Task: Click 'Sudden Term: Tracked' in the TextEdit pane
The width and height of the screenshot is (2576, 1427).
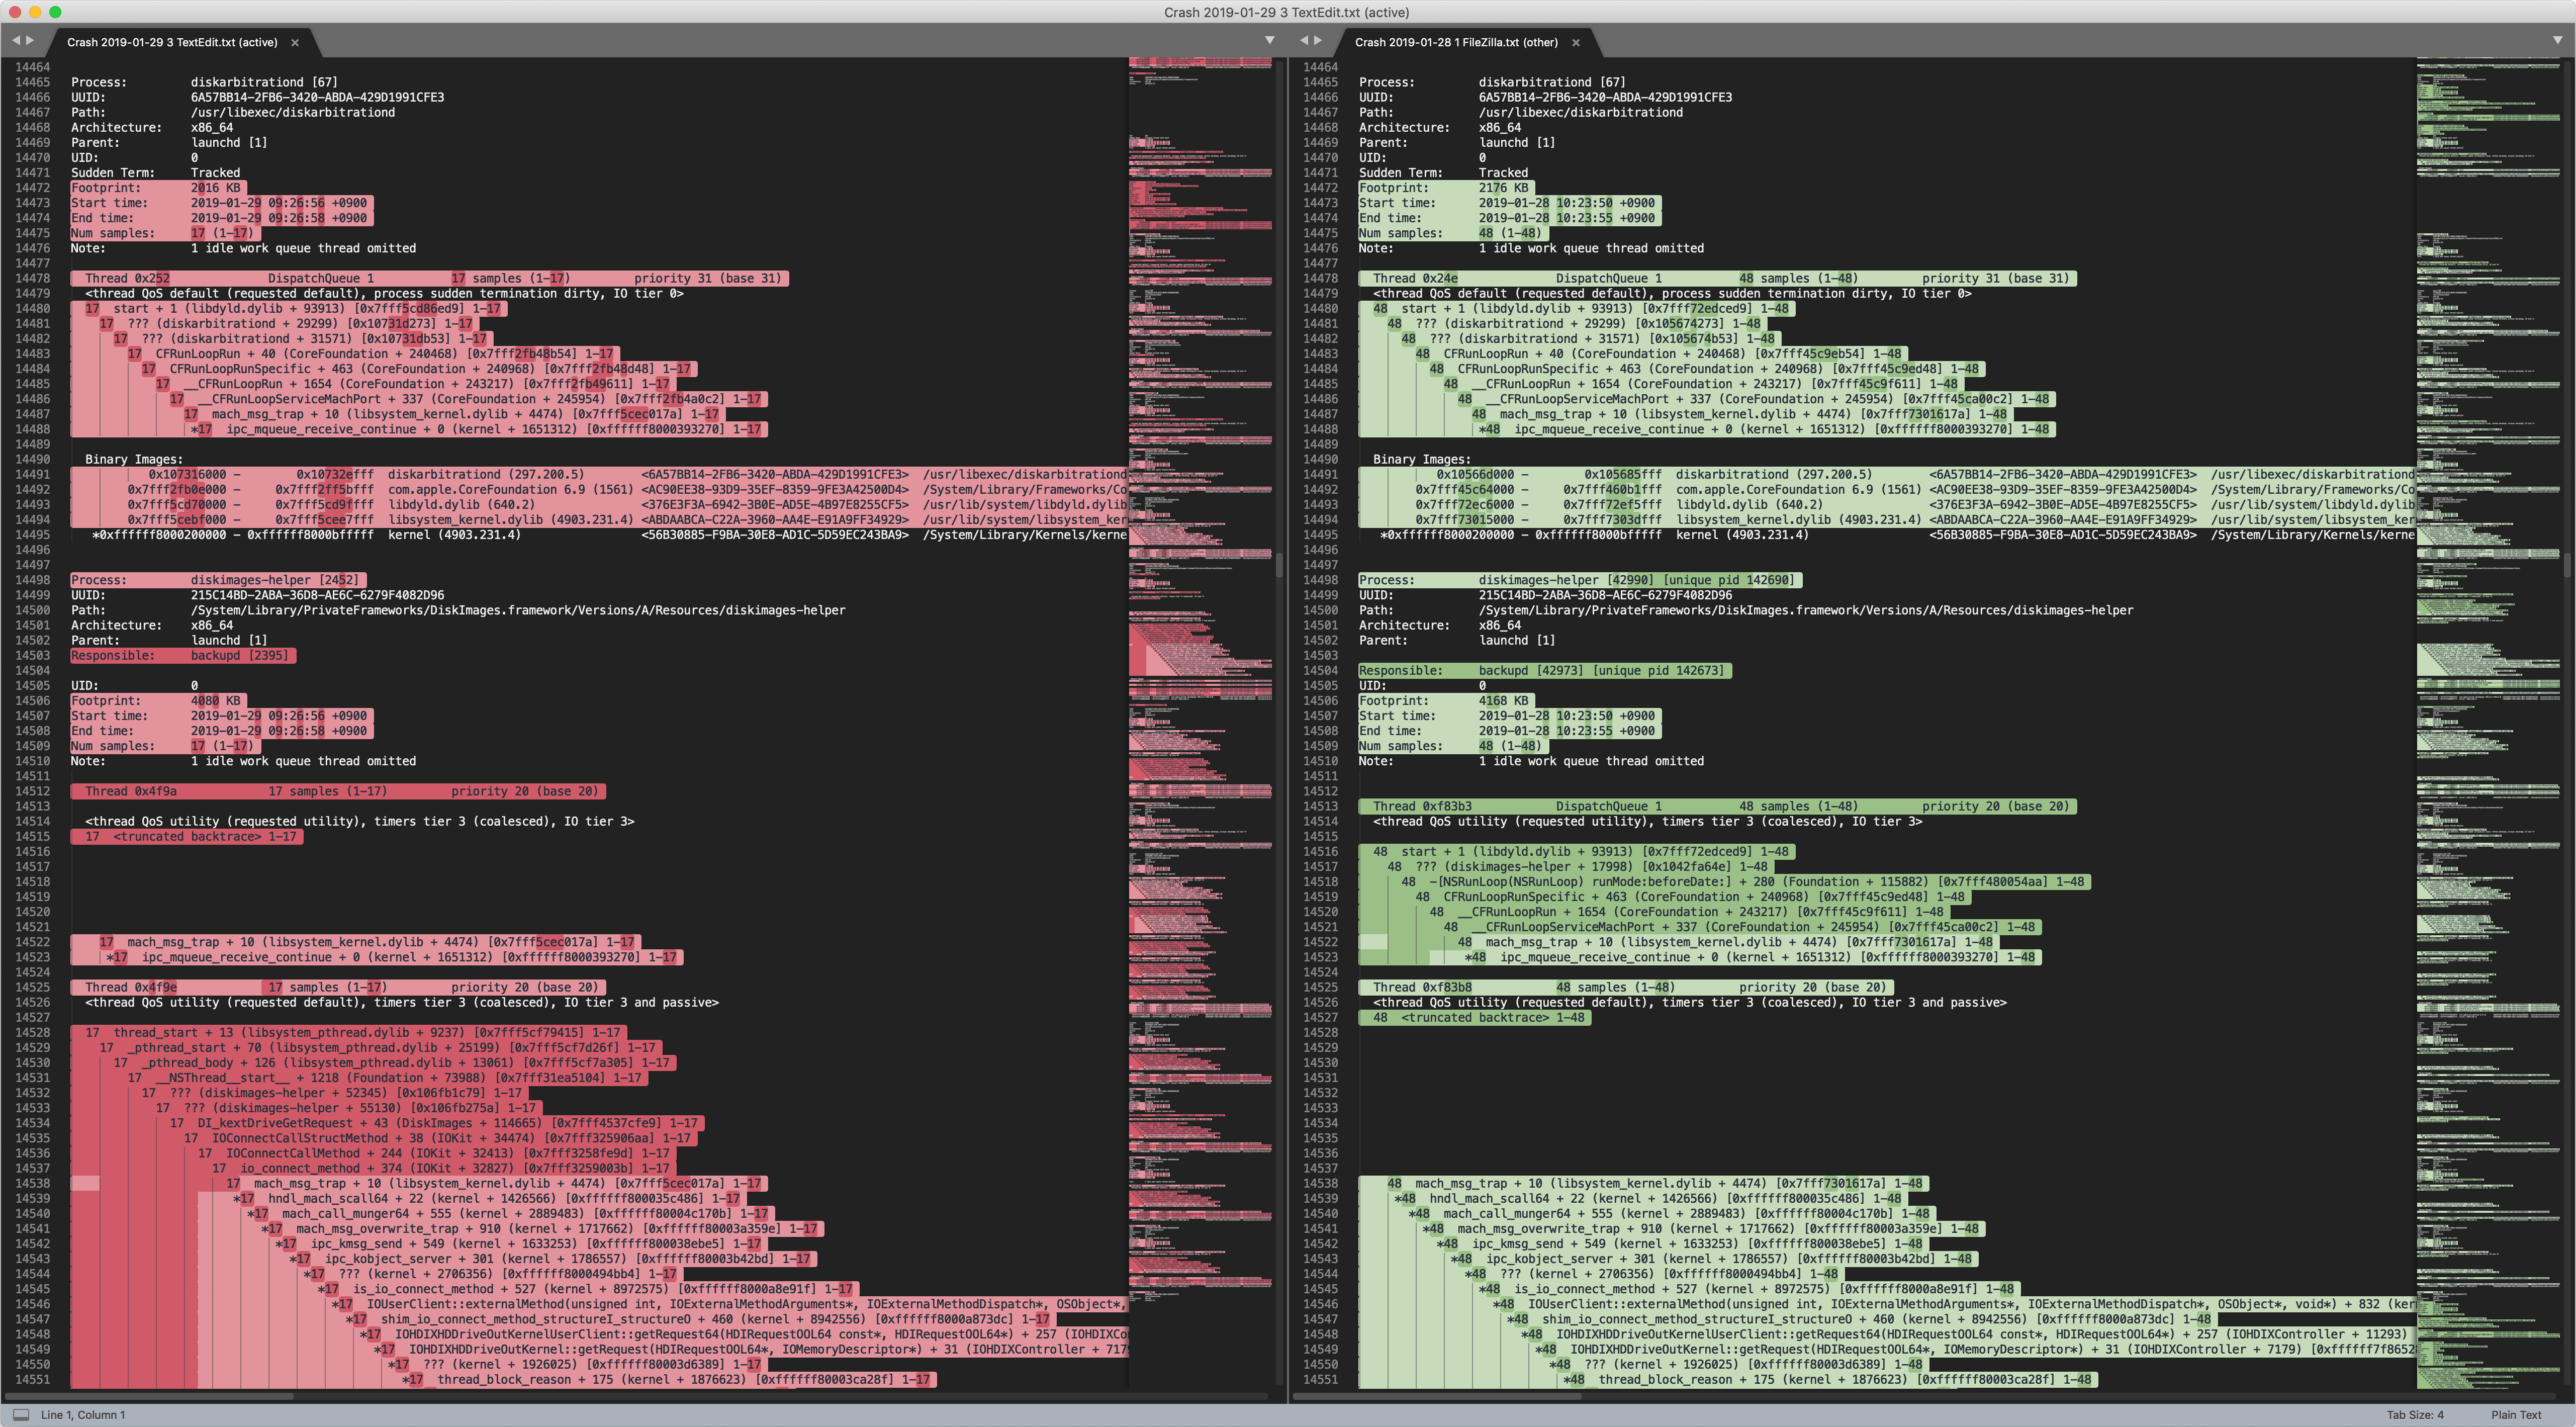Action: 155,172
